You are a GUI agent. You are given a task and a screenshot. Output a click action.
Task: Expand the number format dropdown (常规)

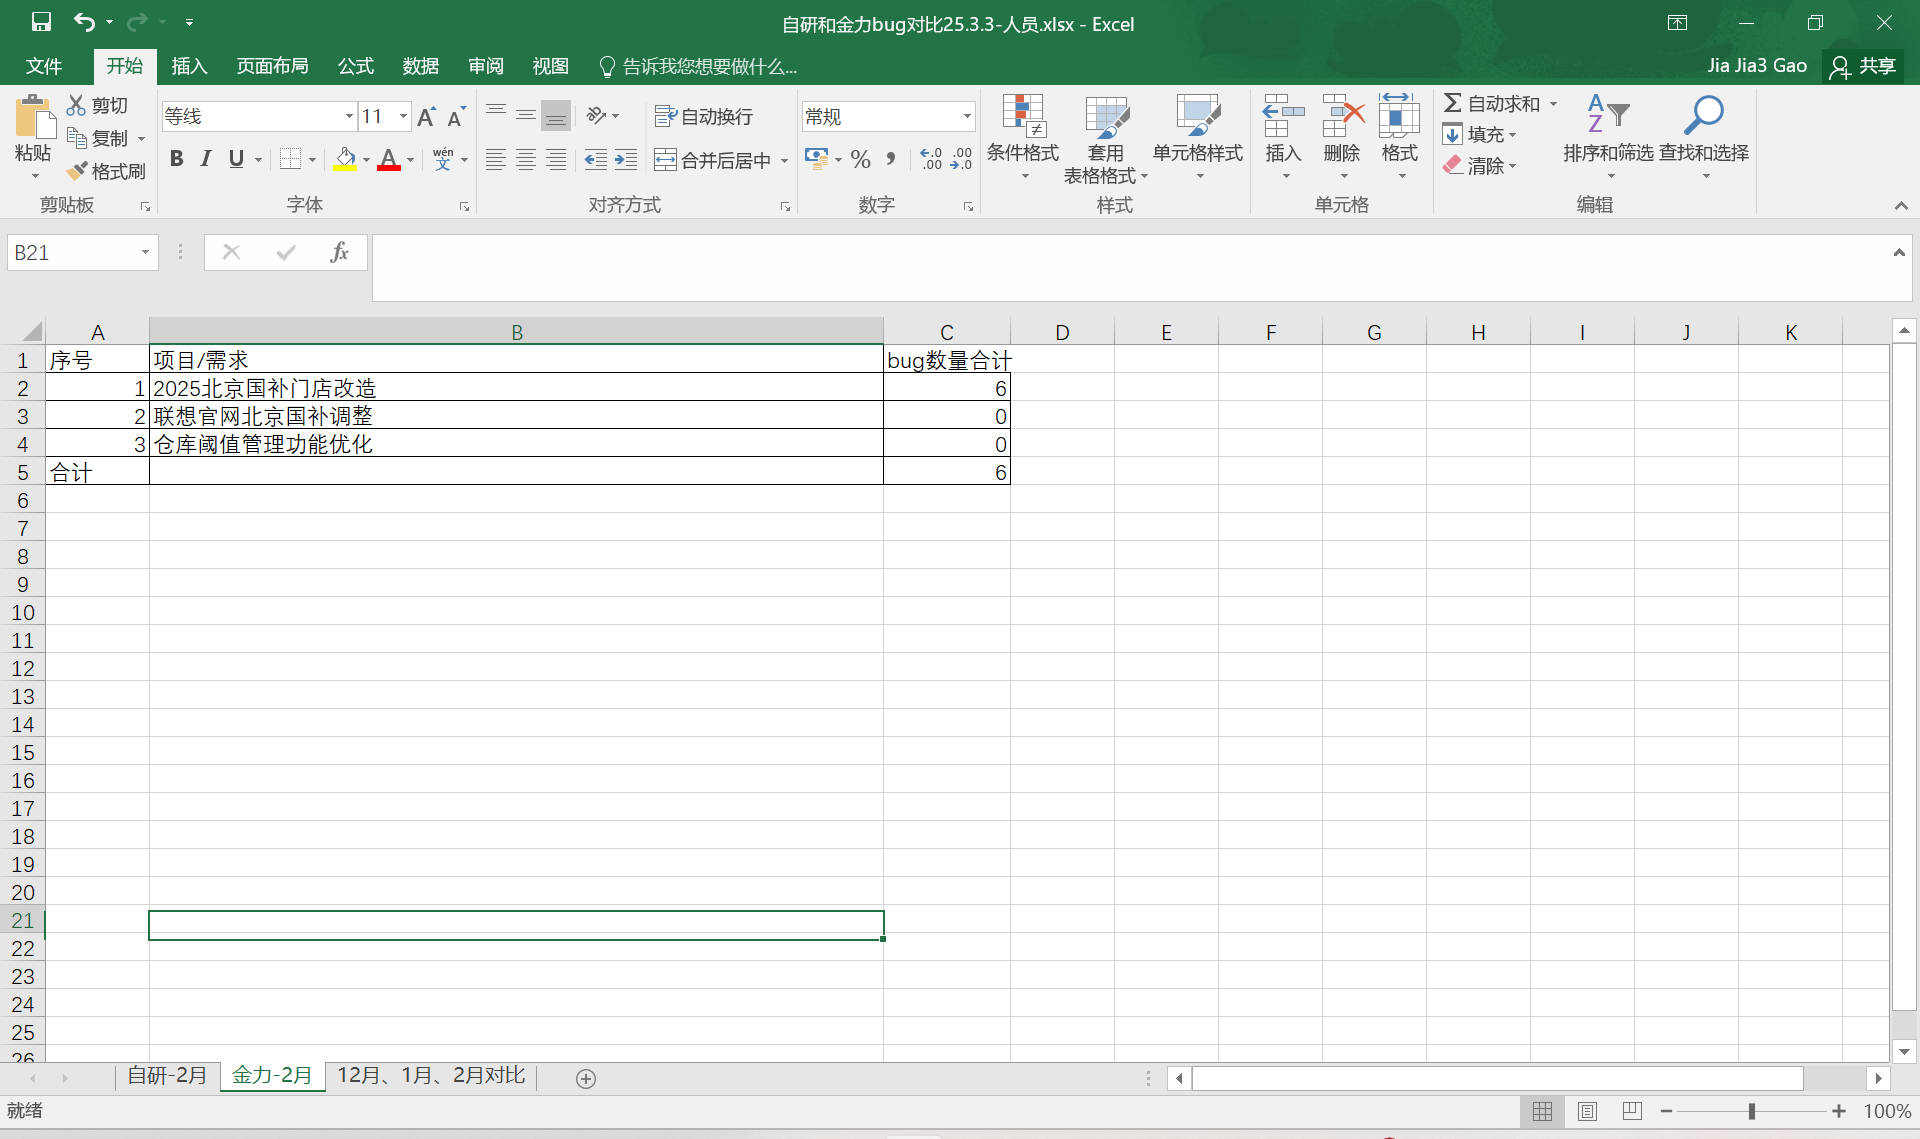(x=967, y=117)
